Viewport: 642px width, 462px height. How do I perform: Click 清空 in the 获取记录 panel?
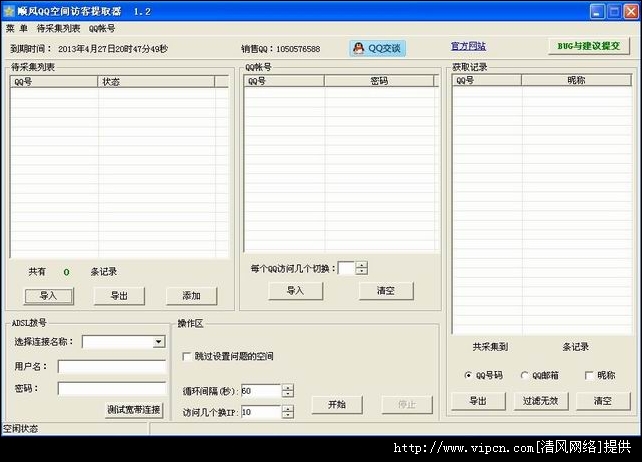(603, 401)
